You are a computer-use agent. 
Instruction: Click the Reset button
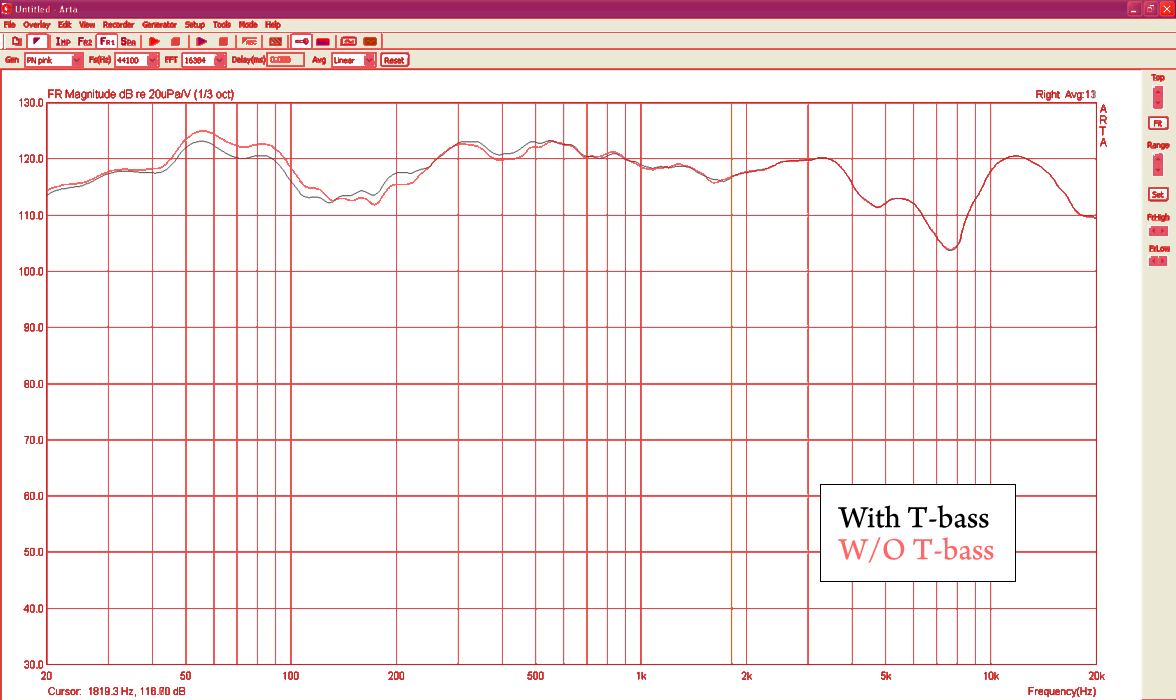coord(394,60)
